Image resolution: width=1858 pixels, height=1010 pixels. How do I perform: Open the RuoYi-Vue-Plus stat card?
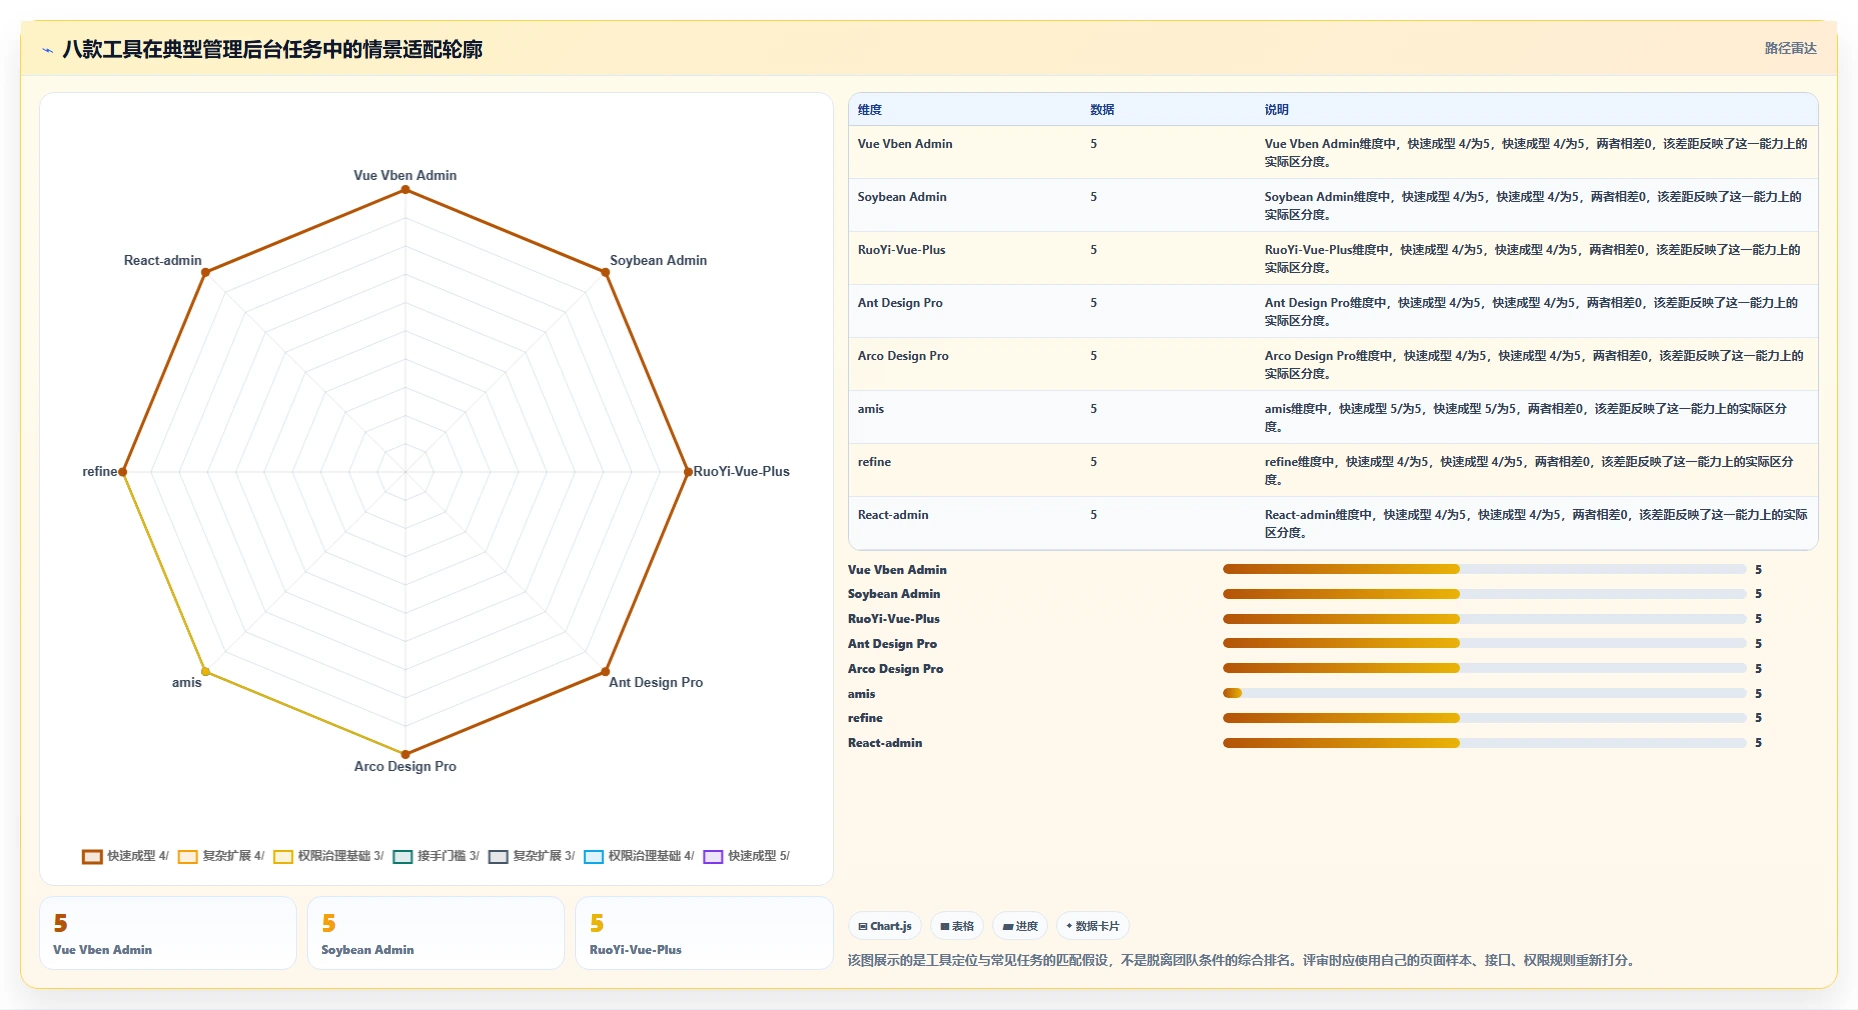(704, 933)
